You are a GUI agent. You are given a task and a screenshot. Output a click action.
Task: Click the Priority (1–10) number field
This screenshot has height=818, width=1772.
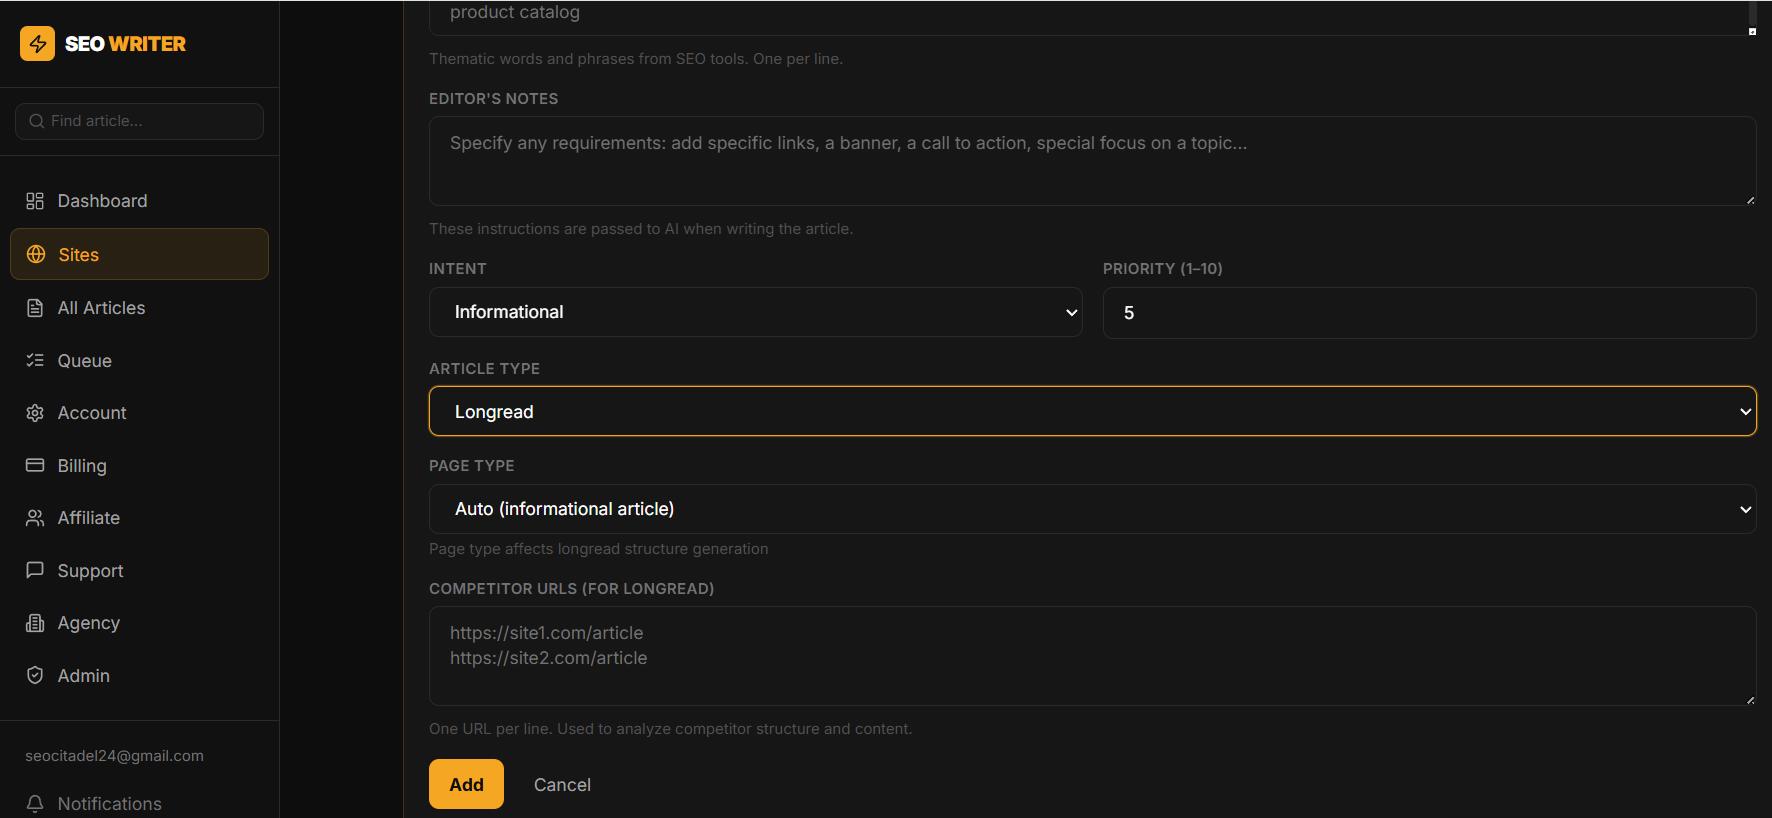tap(1429, 312)
